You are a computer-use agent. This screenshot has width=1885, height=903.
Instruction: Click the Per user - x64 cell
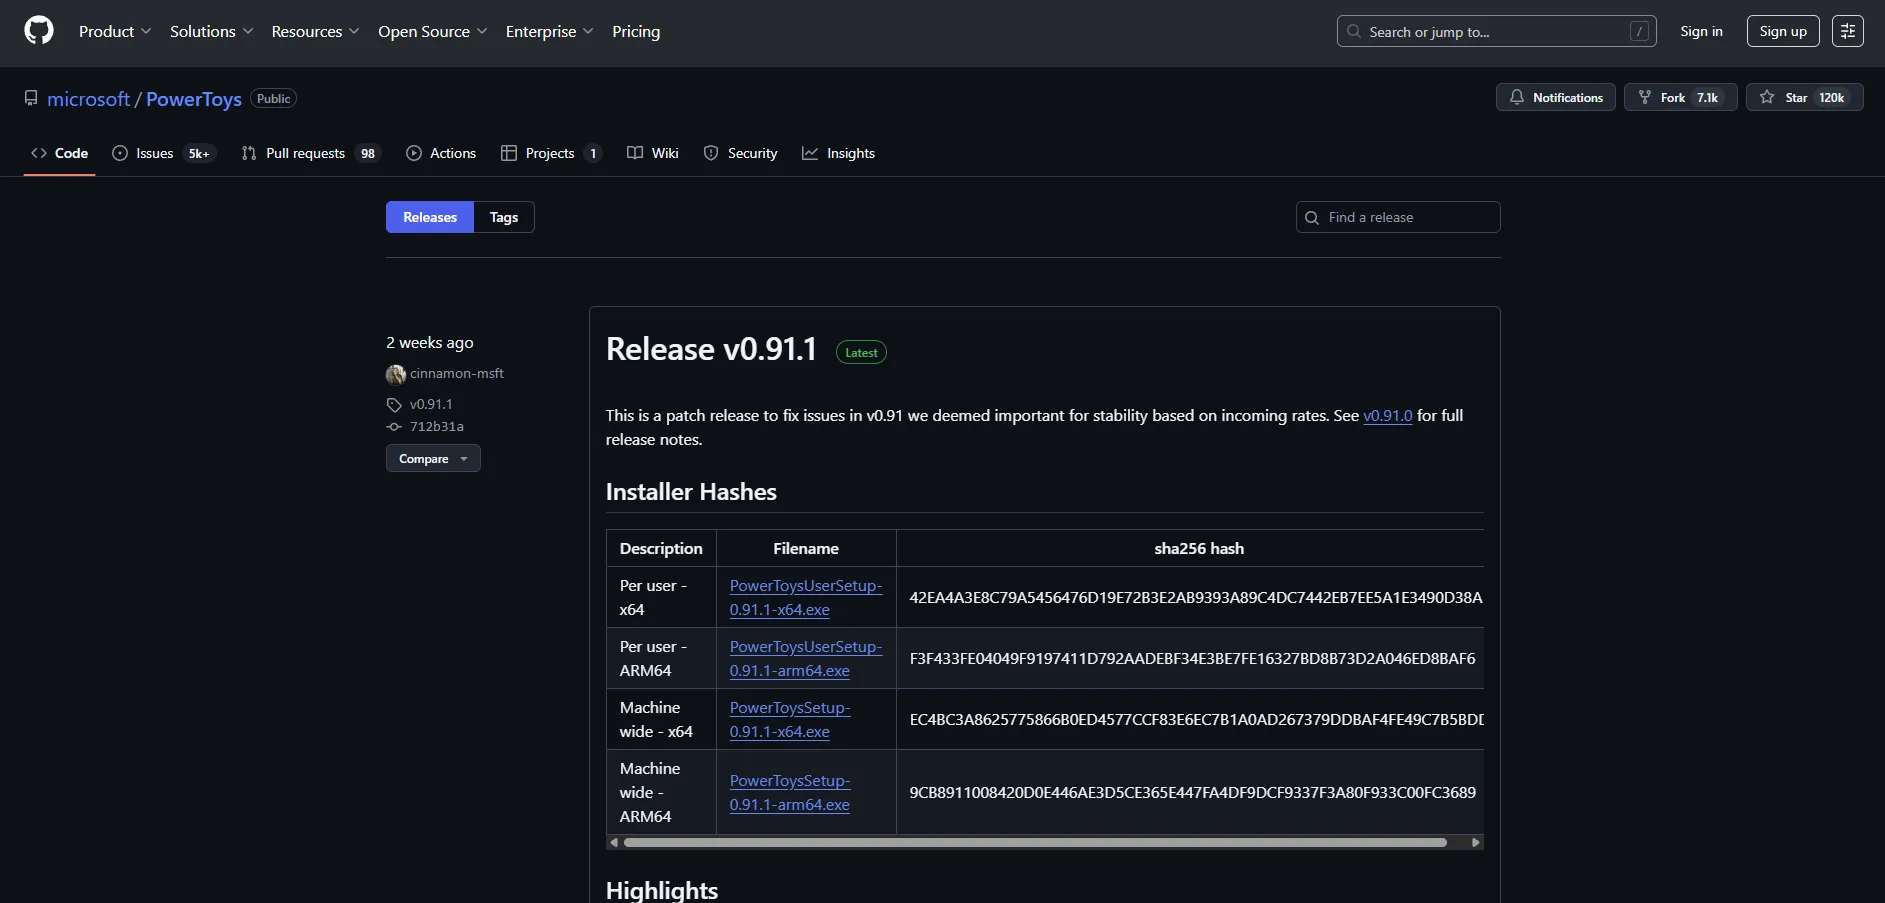[x=661, y=598]
